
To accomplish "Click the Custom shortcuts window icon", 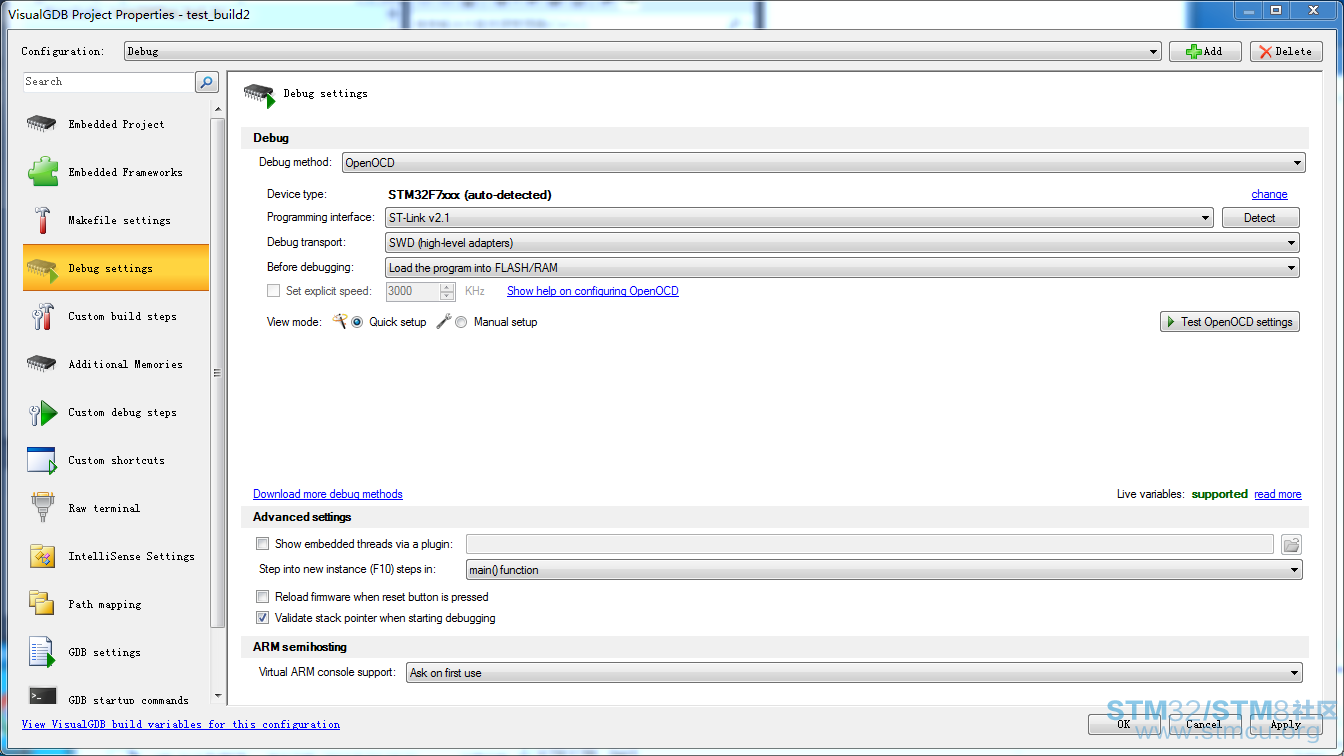I will [x=42, y=460].
